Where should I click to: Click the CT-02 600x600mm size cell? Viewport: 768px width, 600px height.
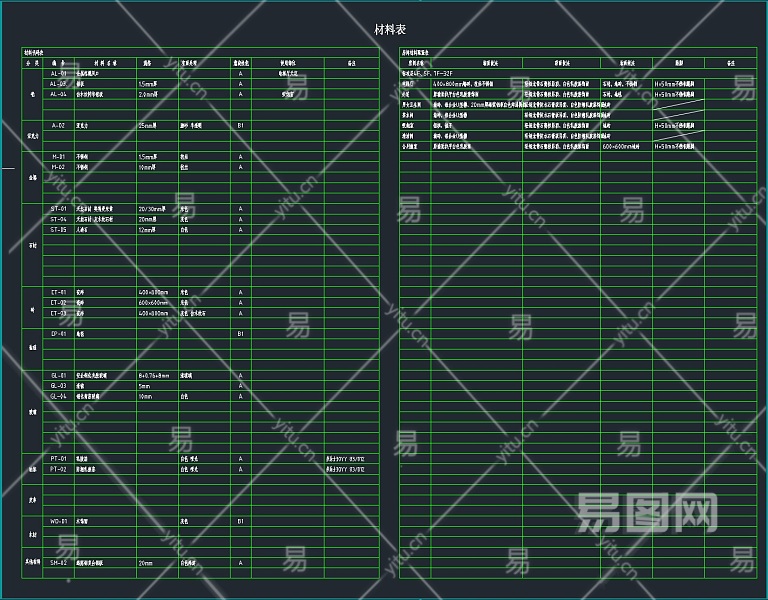click(x=156, y=302)
